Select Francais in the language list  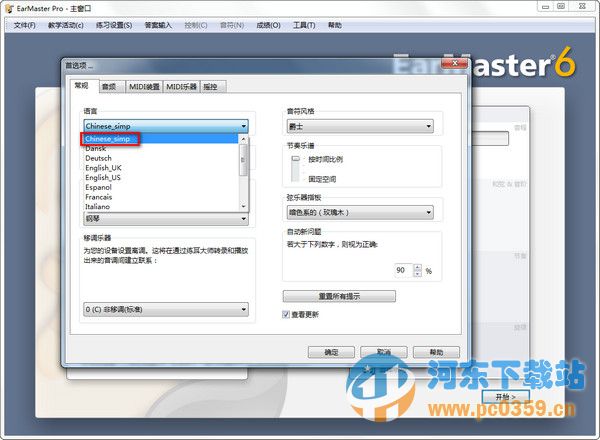[161, 197]
